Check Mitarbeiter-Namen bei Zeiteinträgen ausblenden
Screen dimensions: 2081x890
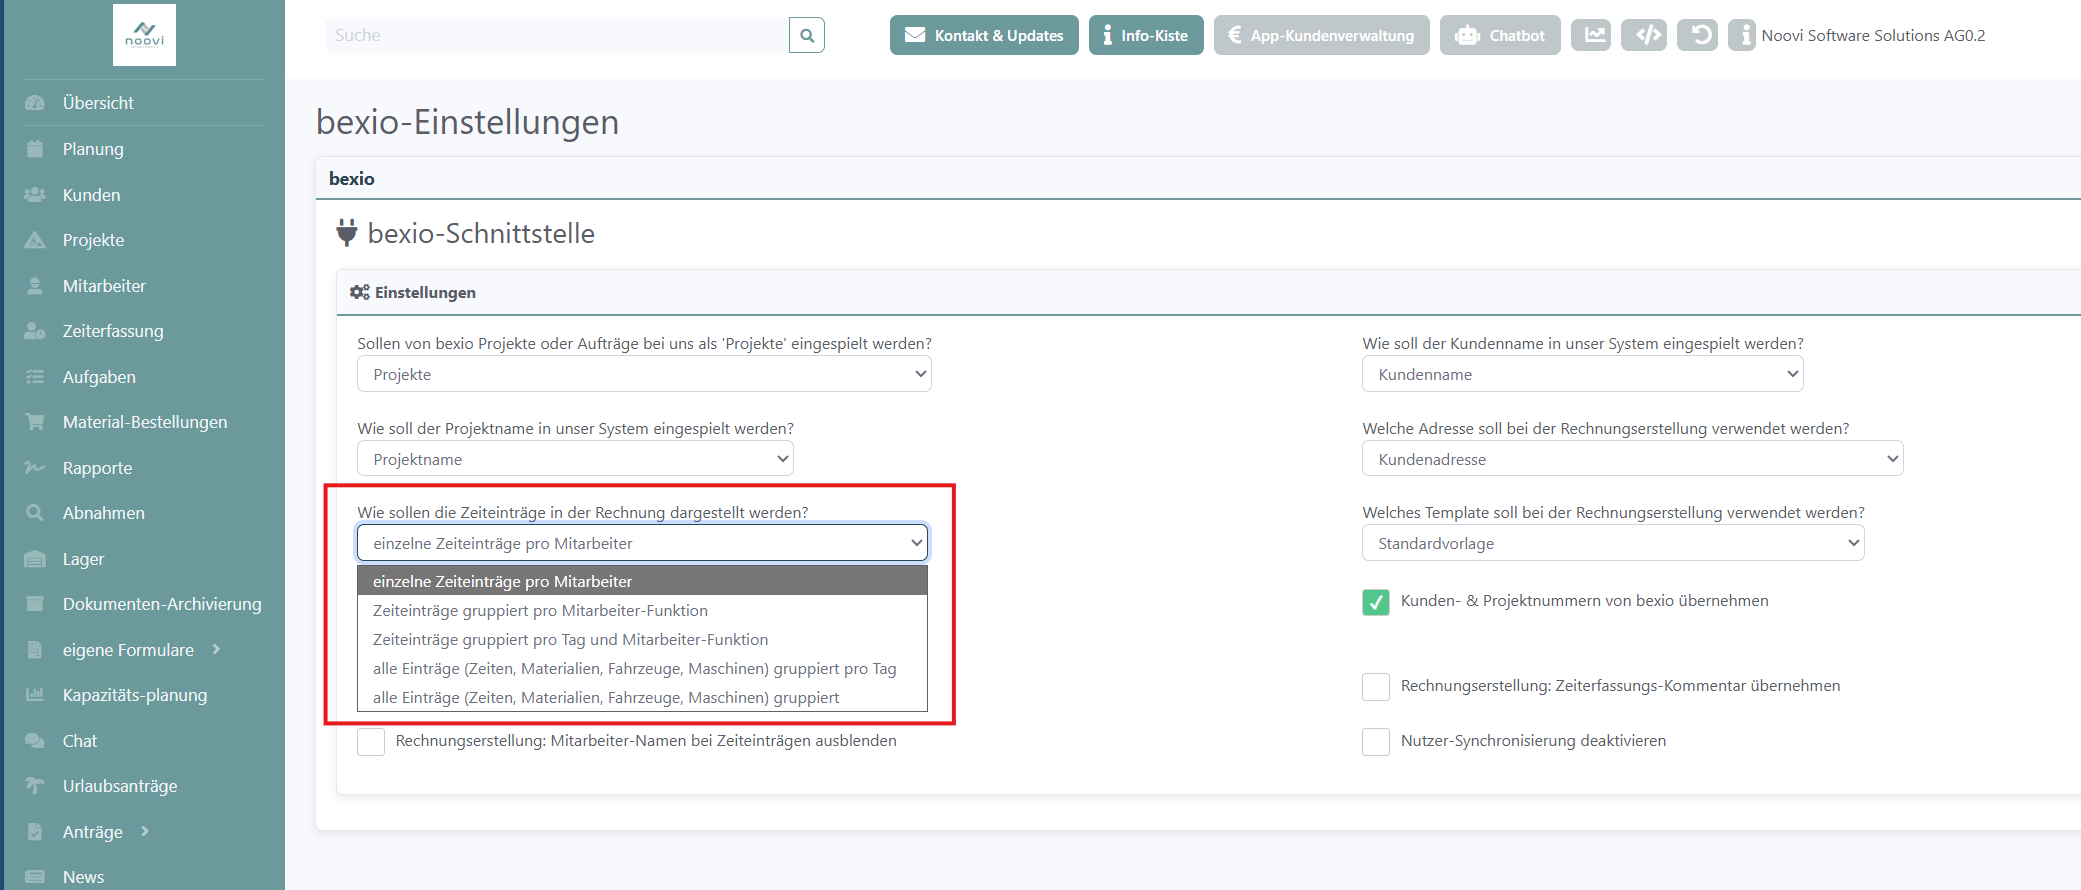tap(371, 742)
